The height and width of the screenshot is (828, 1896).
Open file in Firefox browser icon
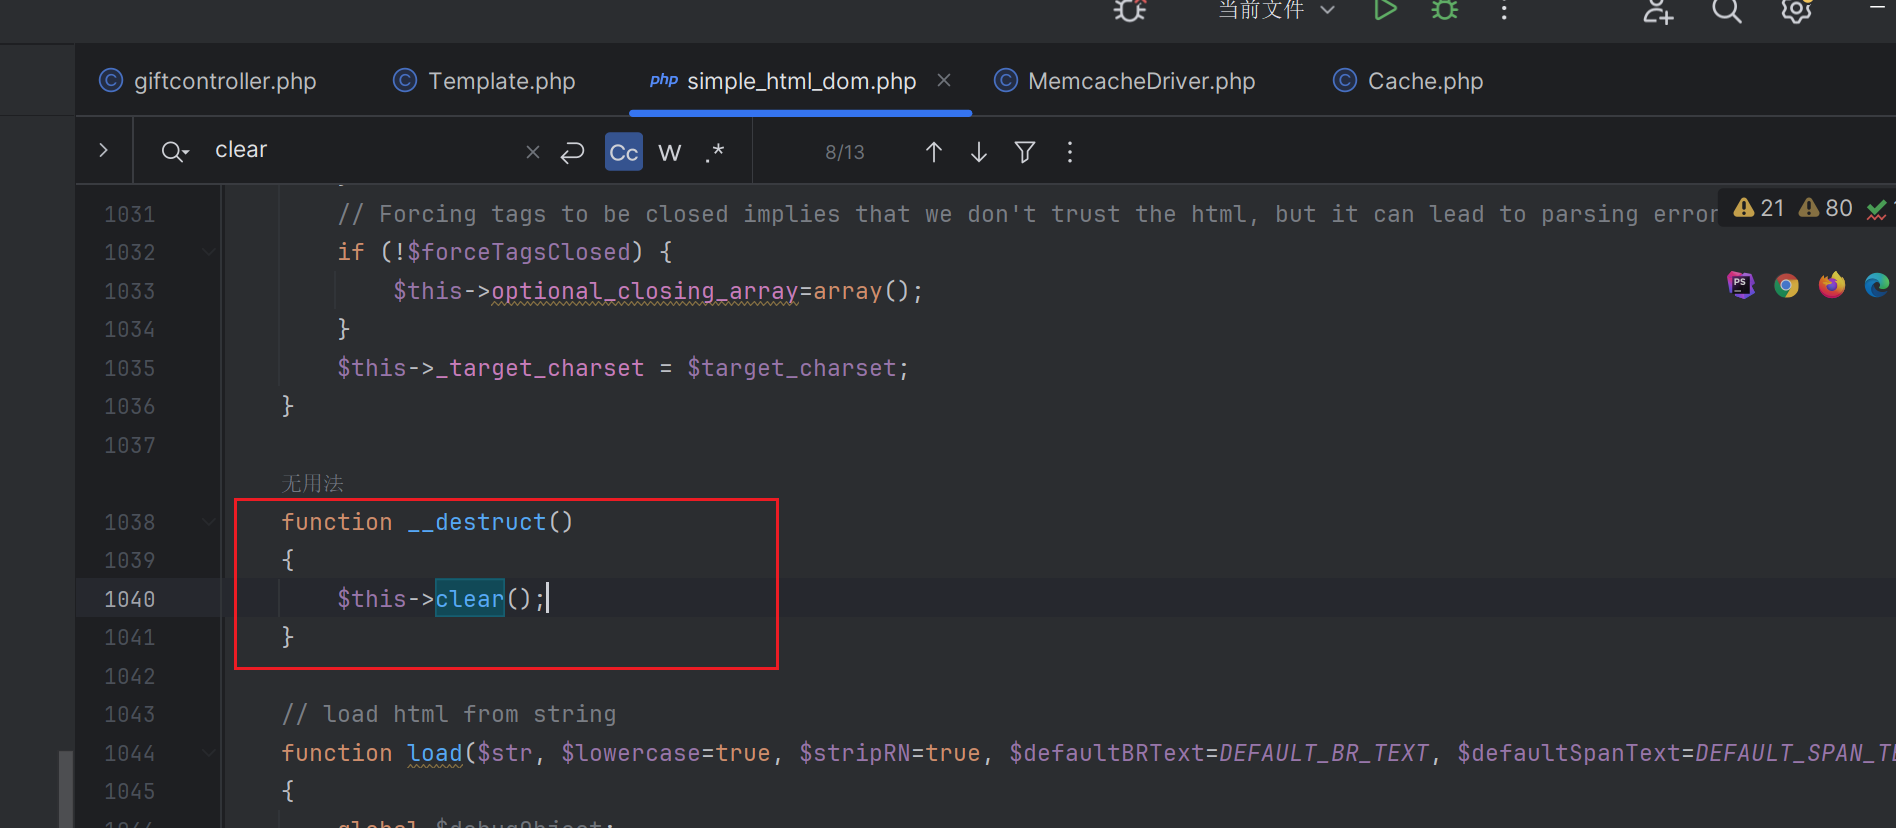tap(1832, 285)
